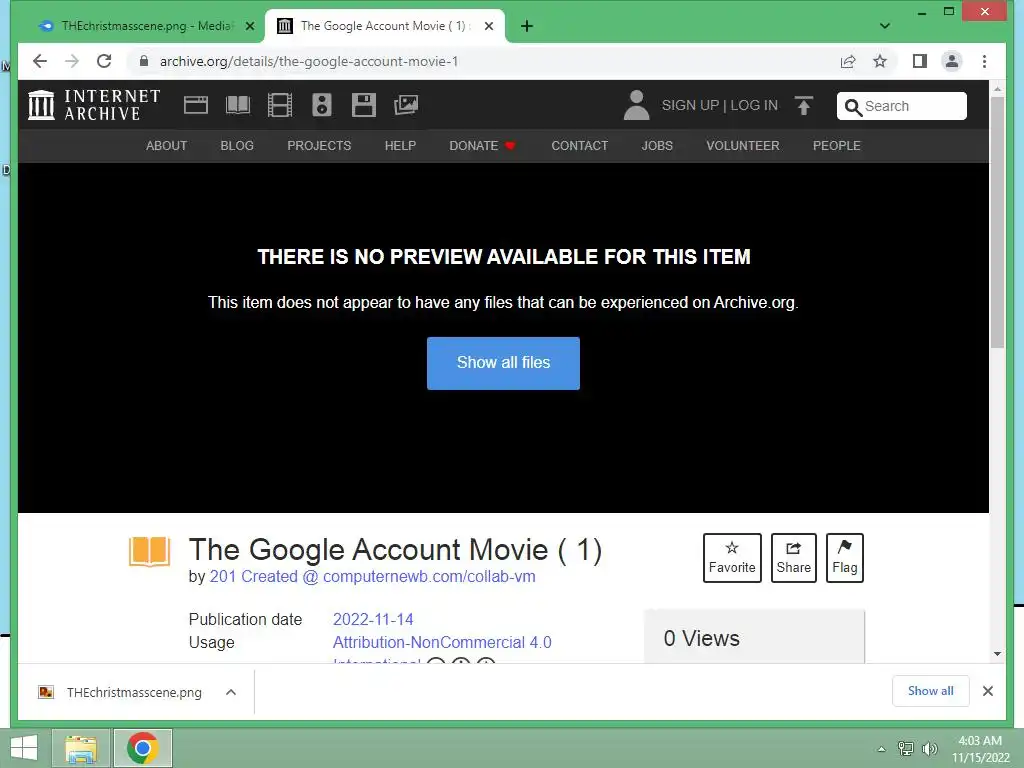Open the CONTACT menu item
Image resolution: width=1024 pixels, height=768 pixels.
pos(579,146)
